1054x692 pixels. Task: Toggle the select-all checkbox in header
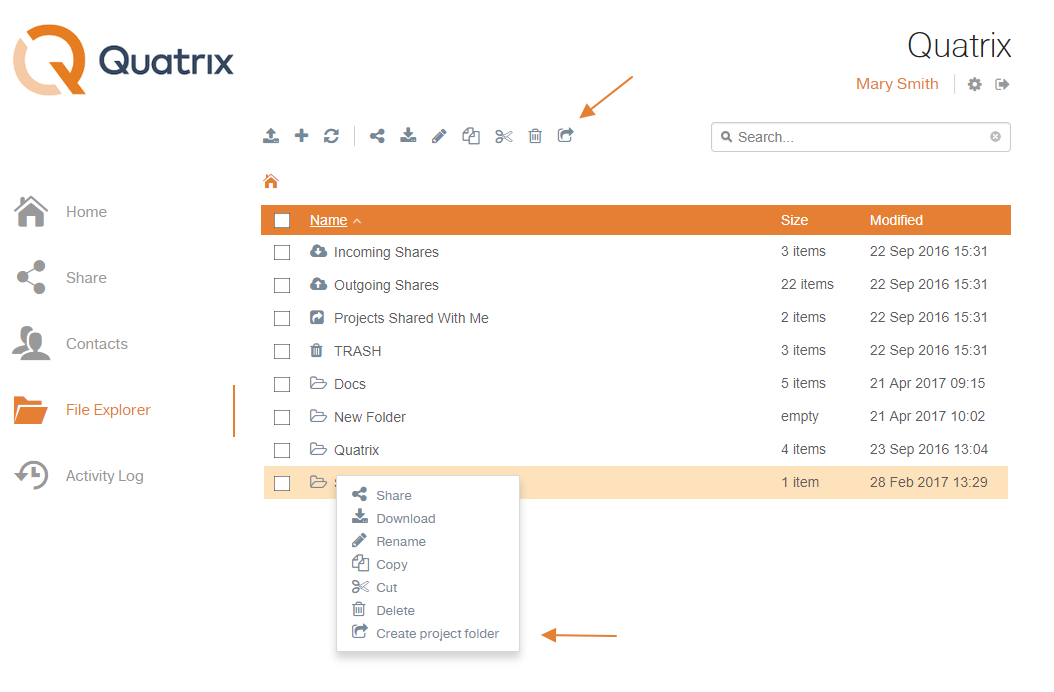click(x=282, y=220)
